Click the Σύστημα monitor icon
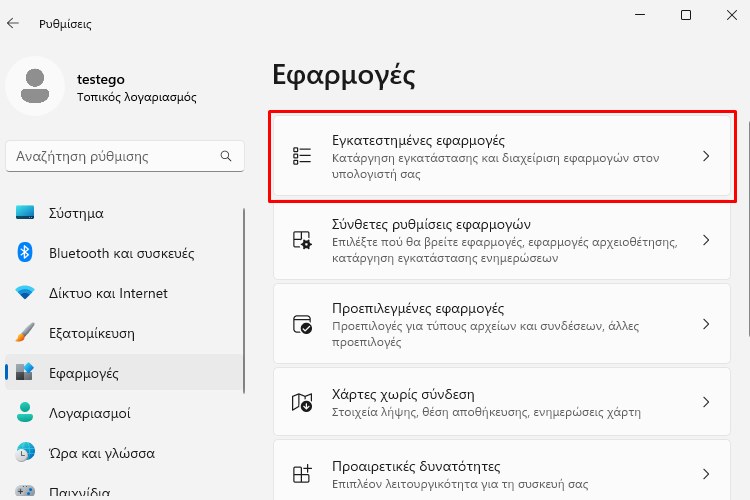The image size is (750, 500). click(x=25, y=212)
